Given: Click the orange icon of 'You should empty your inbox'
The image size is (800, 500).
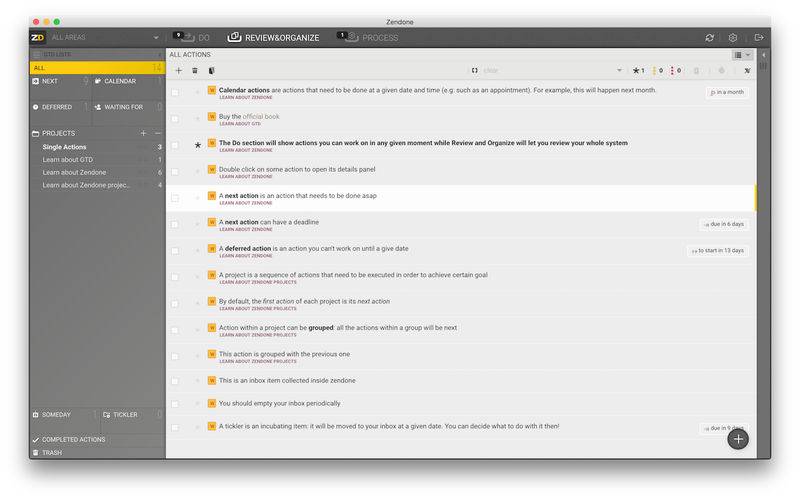Looking at the screenshot, I should pyautogui.click(x=212, y=404).
